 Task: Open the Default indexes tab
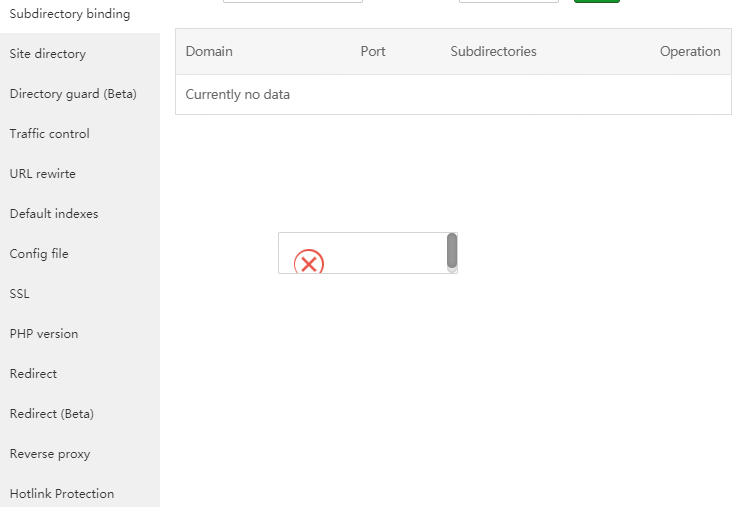coord(54,214)
